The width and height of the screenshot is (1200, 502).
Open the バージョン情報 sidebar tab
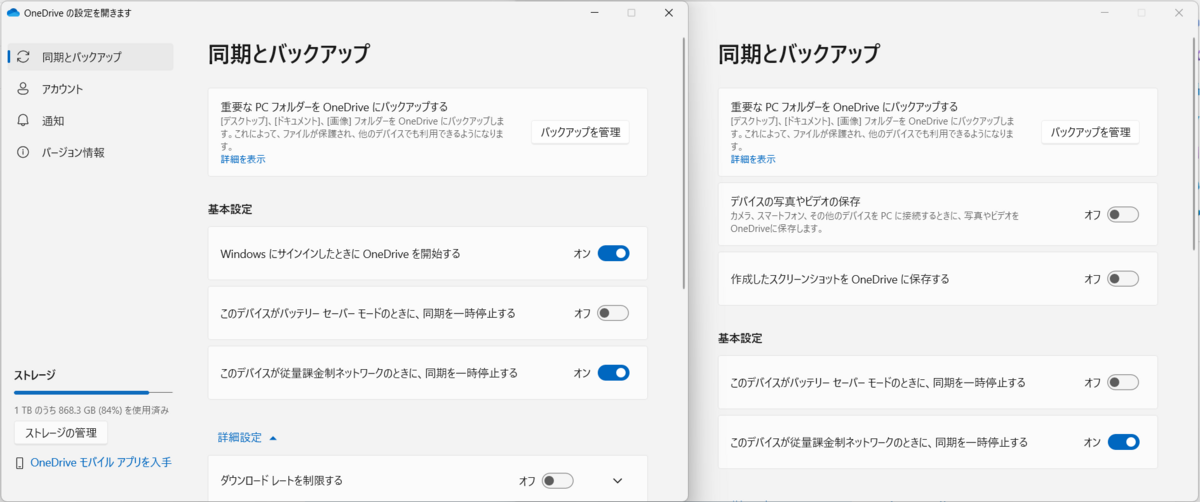pyautogui.click(x=91, y=153)
